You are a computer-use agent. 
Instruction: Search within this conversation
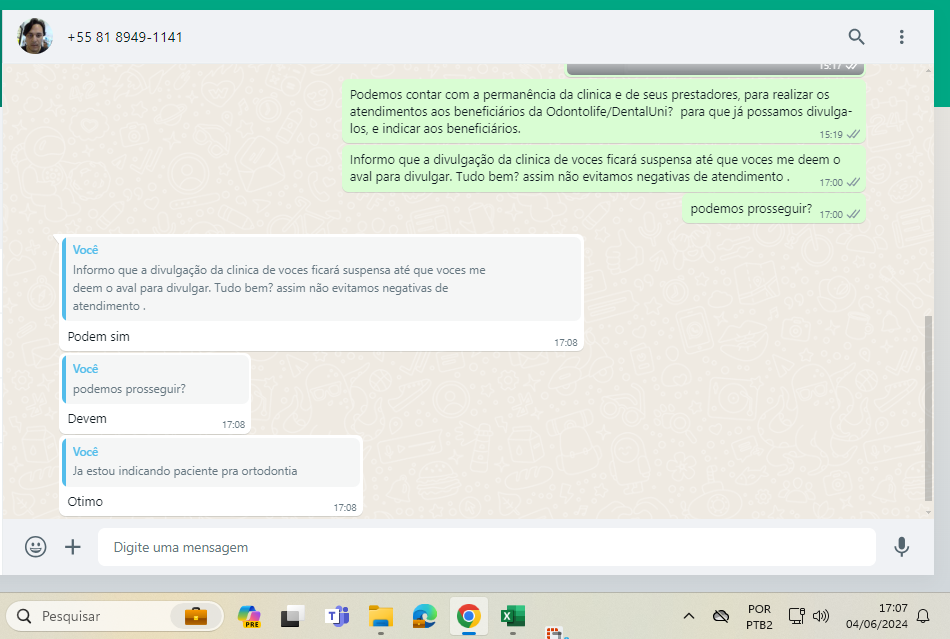pos(856,37)
